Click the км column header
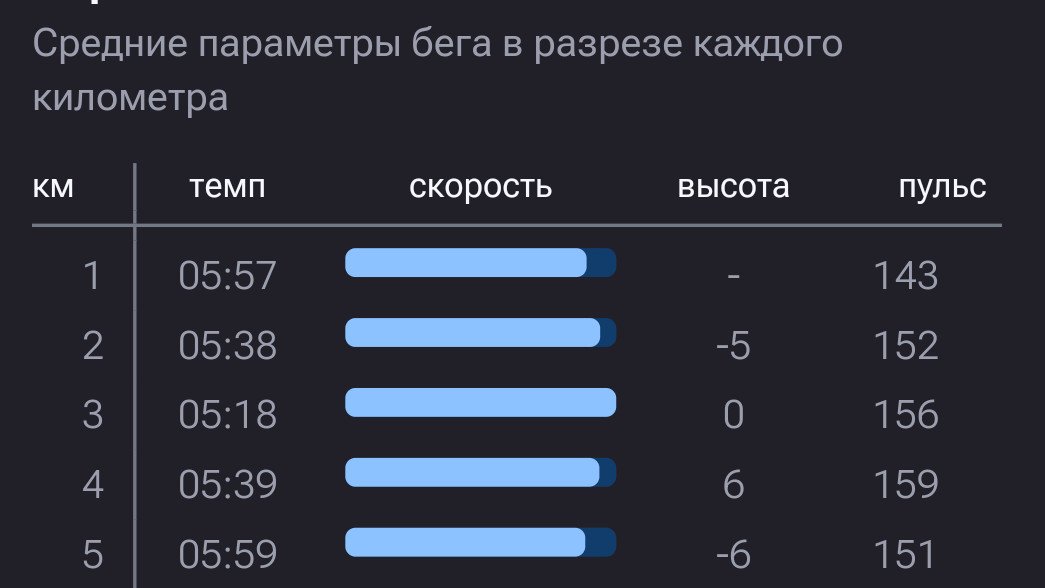This screenshot has width=1045, height=588. (x=53, y=187)
